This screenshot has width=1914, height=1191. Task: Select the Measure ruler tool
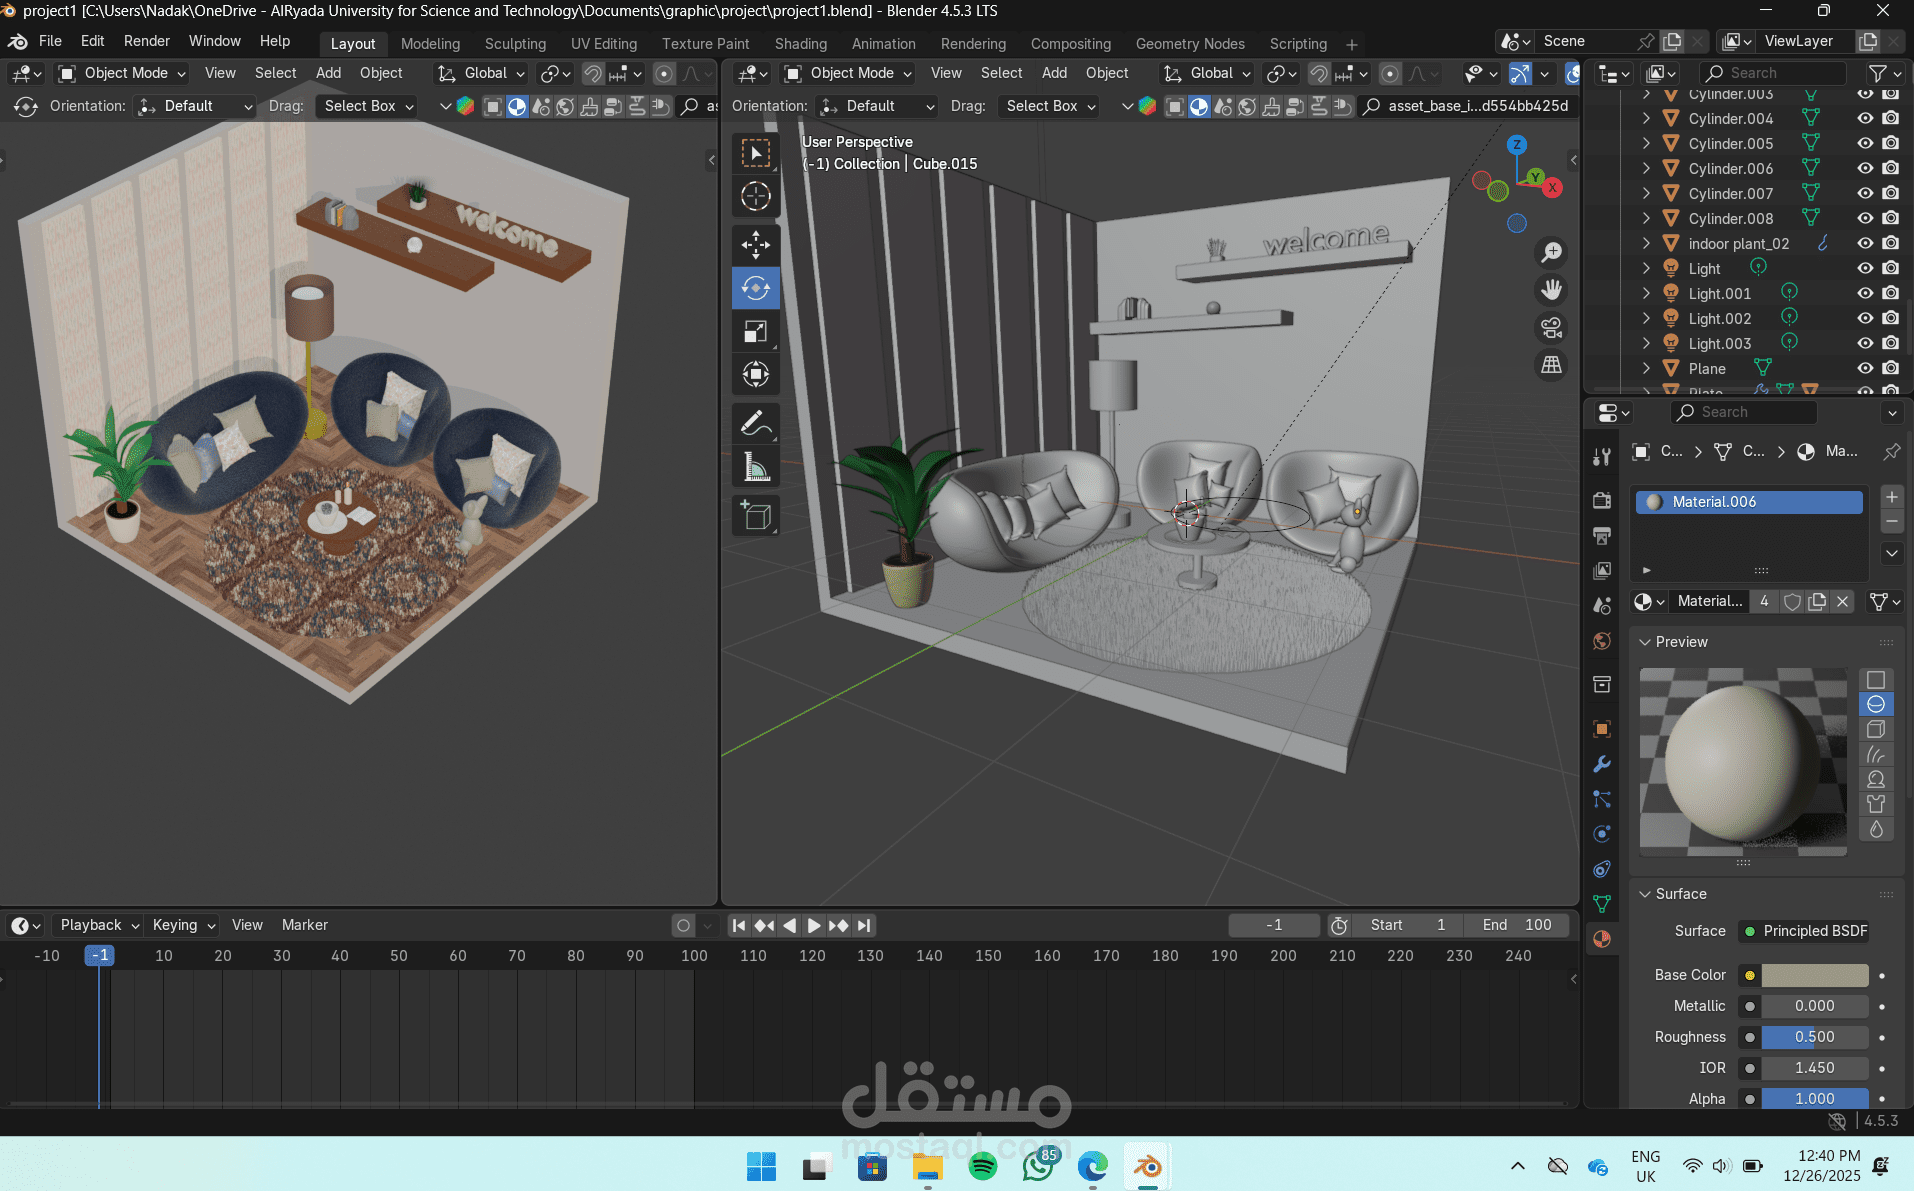(756, 467)
